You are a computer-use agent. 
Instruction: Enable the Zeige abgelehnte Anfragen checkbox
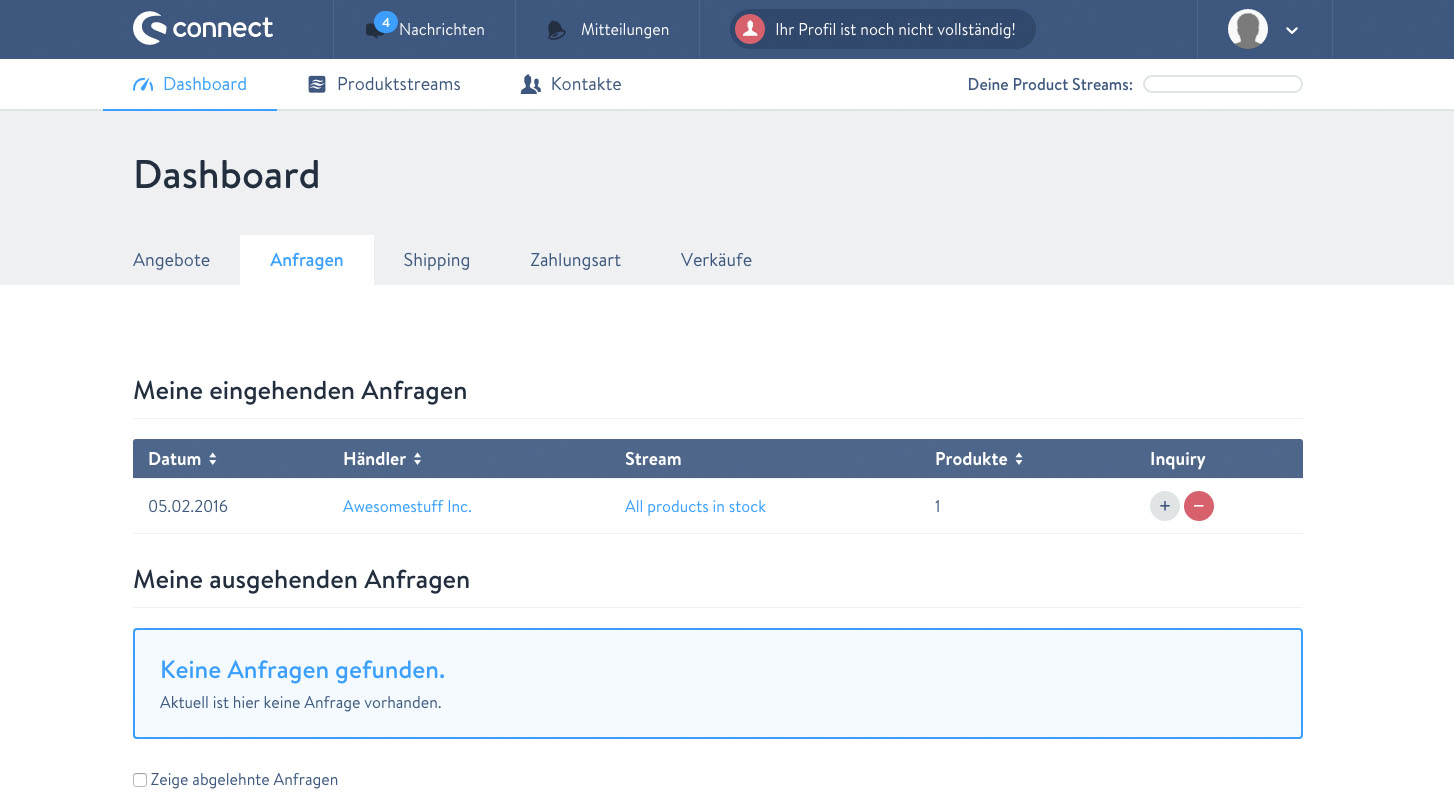pos(140,780)
